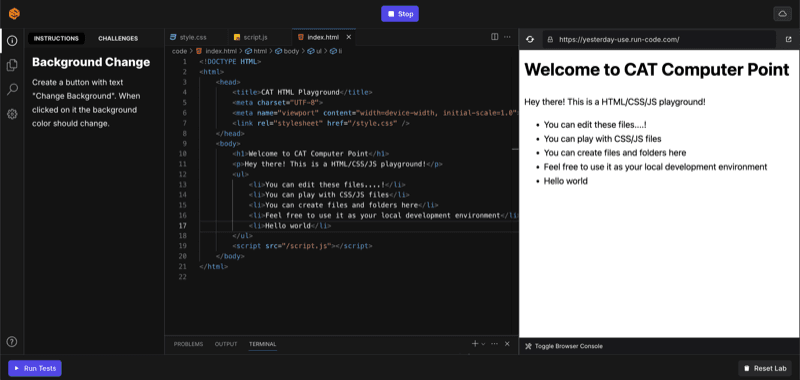Viewport: 800px width, 380px height.
Task: Refresh the browser preview
Action: coord(530,39)
